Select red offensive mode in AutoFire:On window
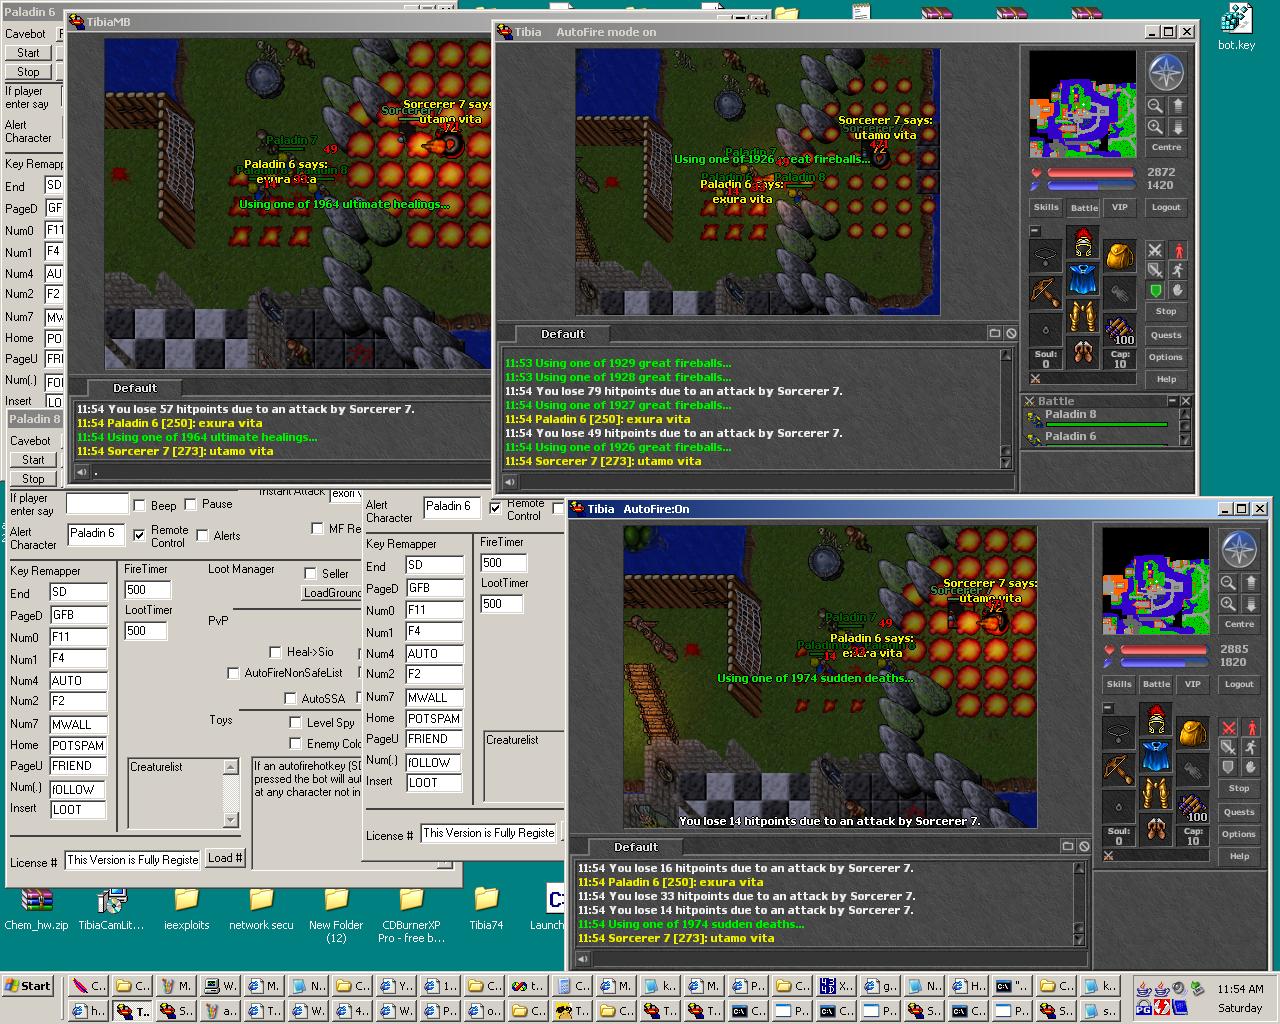The width and height of the screenshot is (1280, 1024). click(1228, 727)
